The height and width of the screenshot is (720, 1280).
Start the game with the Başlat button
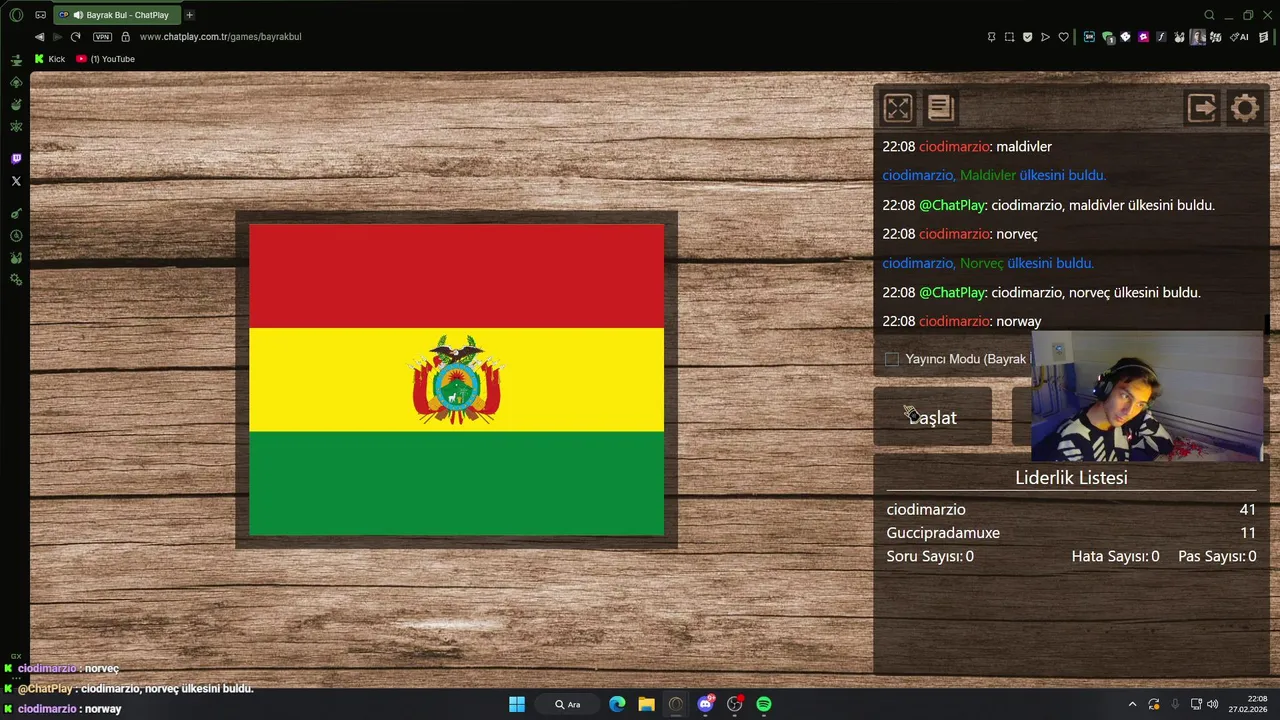pyautogui.click(x=933, y=417)
